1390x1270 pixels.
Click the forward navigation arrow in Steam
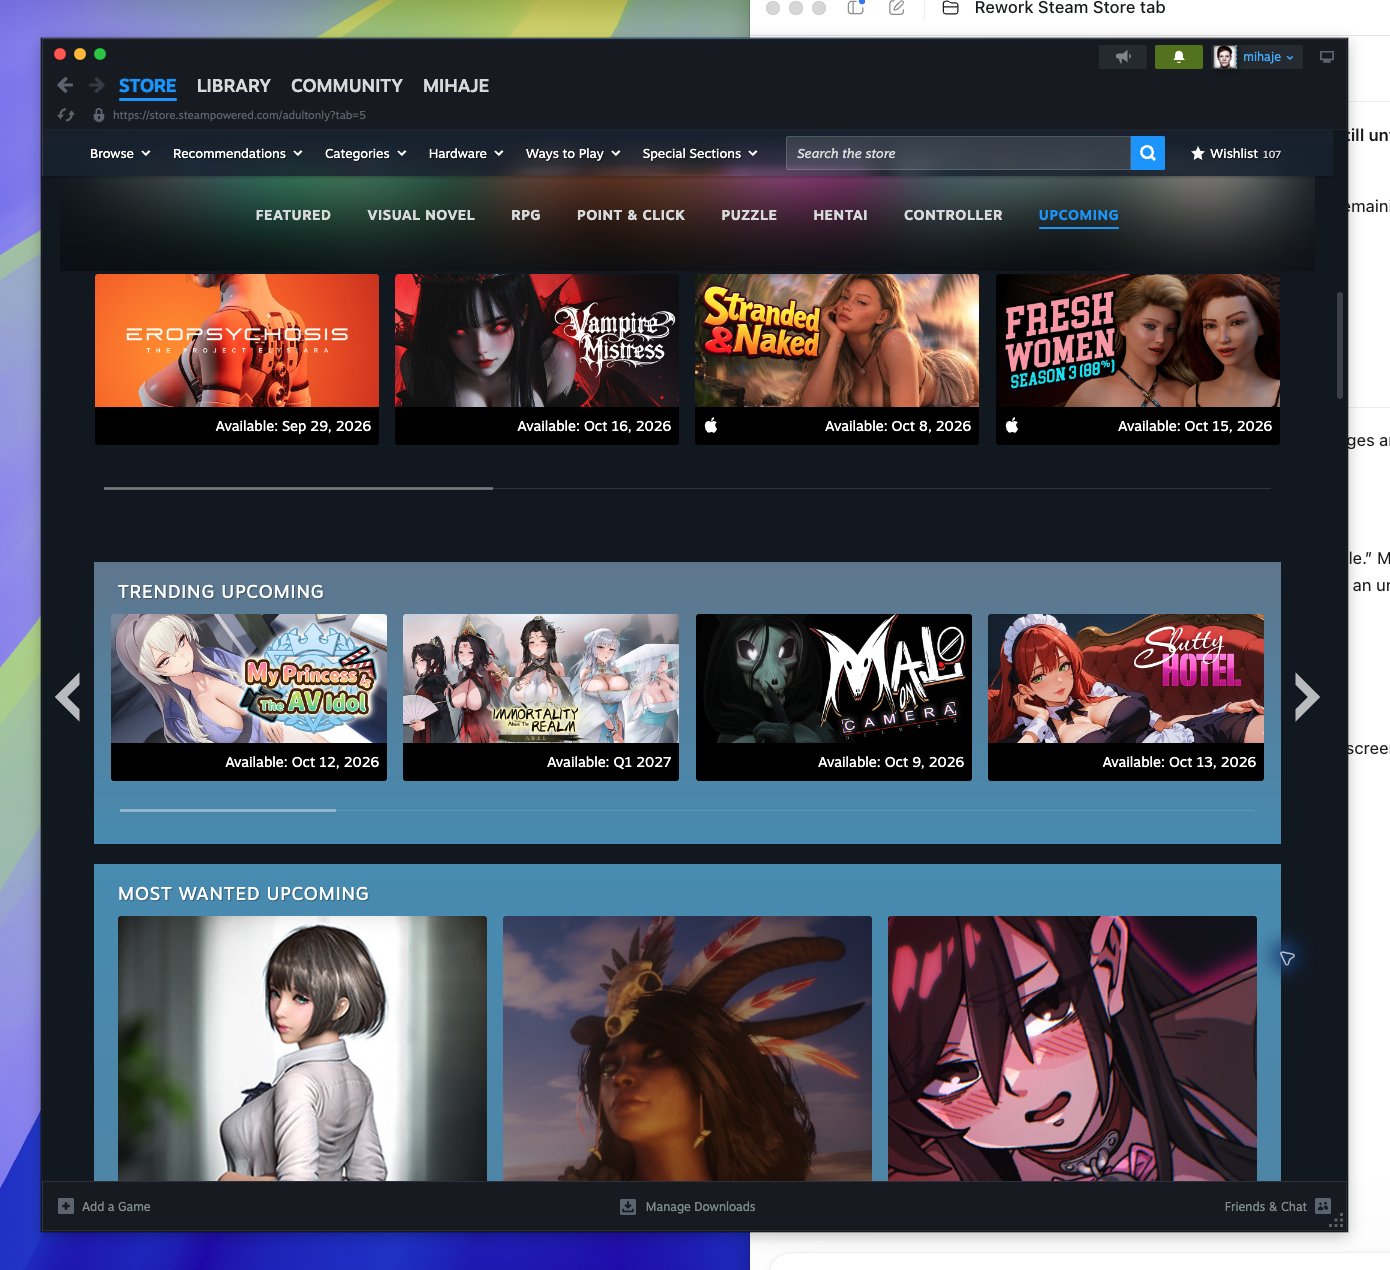(97, 85)
